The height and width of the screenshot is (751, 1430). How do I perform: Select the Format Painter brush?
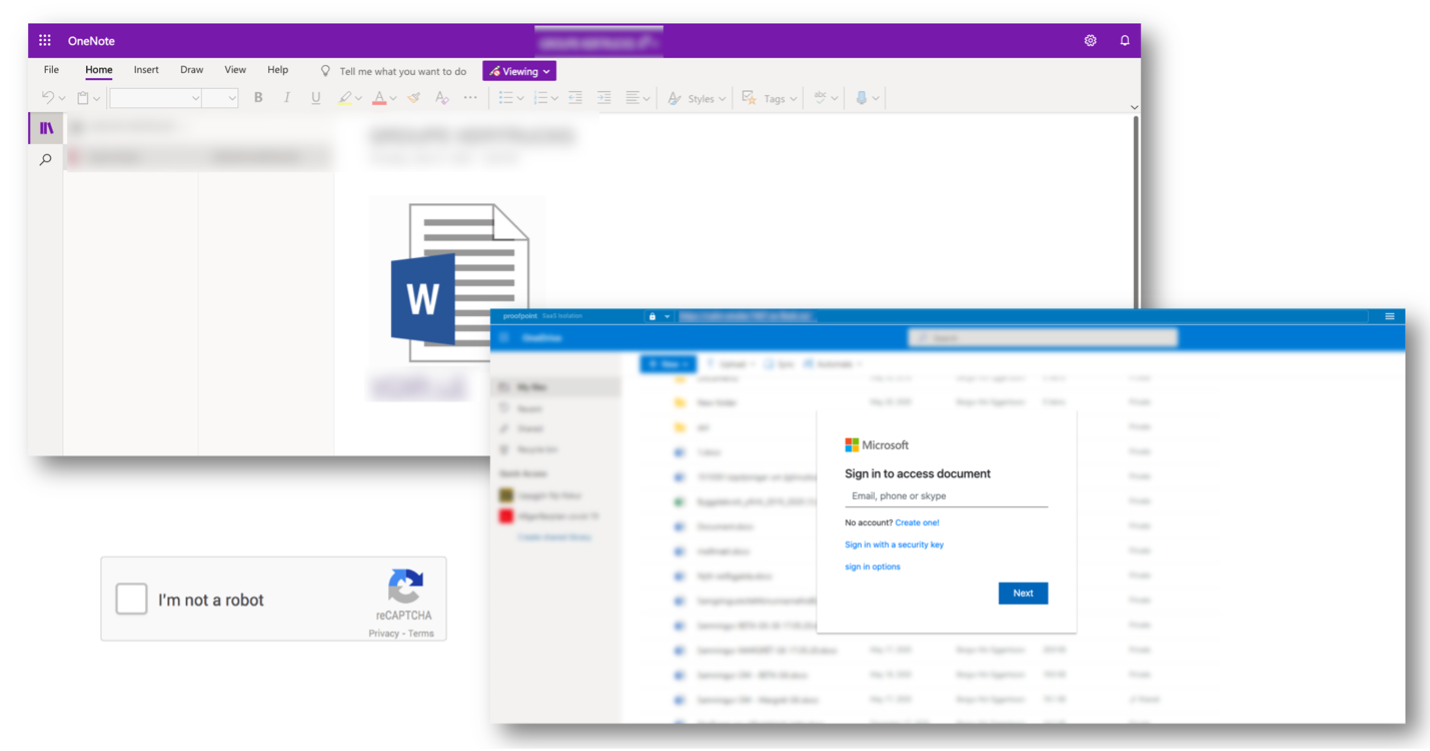click(x=414, y=98)
